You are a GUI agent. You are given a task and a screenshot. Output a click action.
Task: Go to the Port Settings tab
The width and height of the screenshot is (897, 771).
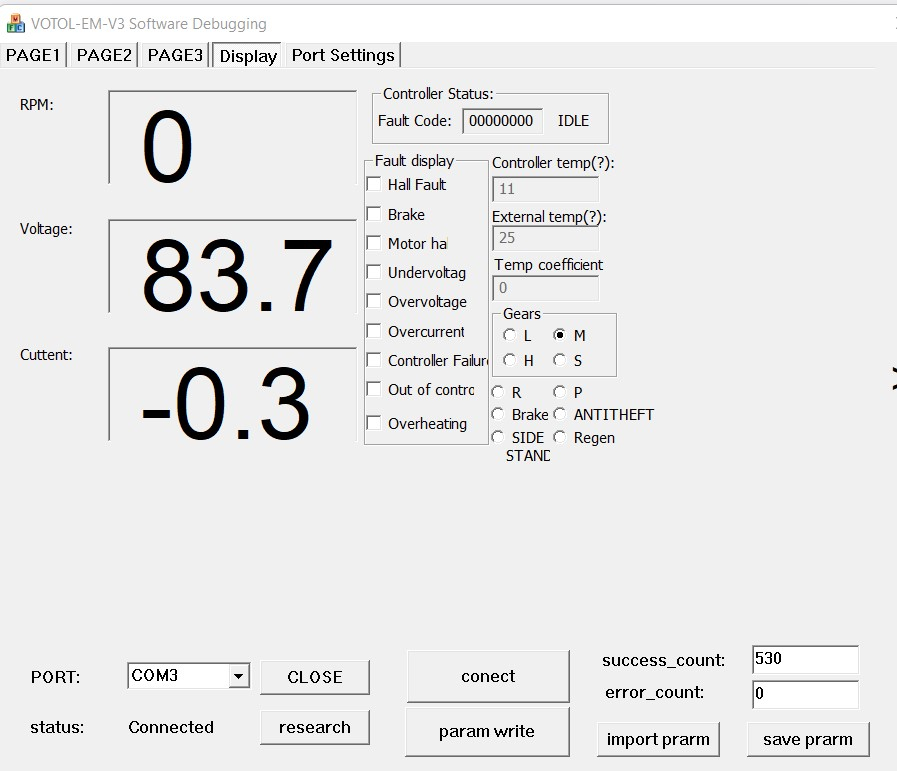tap(343, 55)
